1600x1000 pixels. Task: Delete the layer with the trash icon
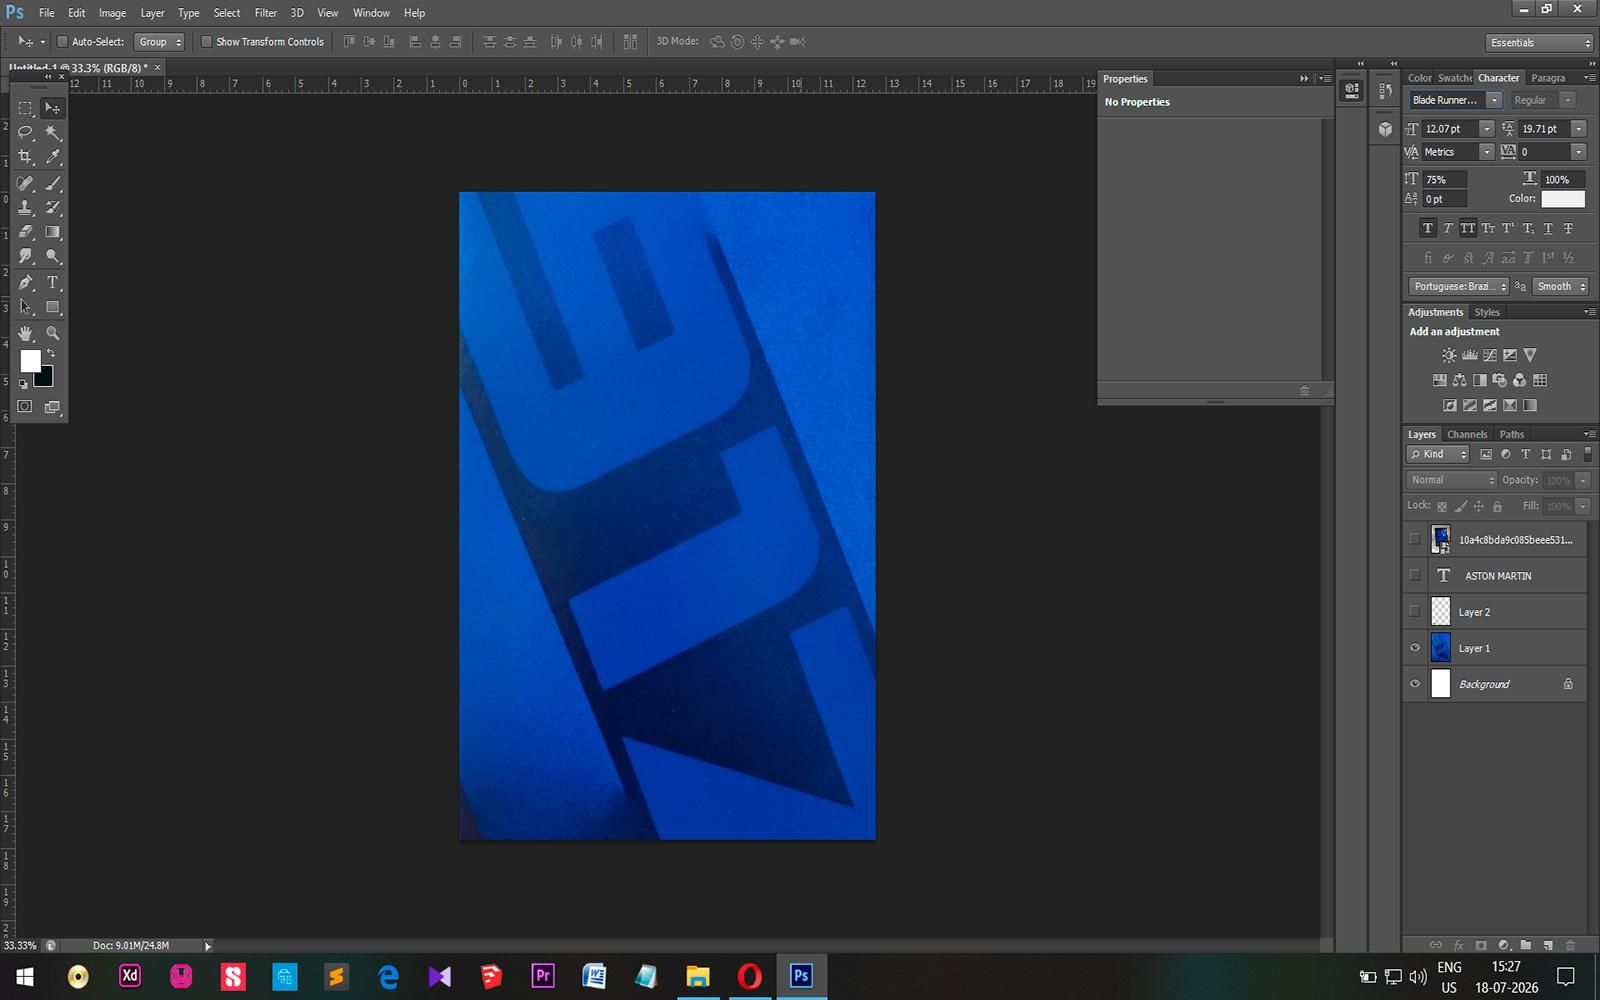pos(1569,945)
